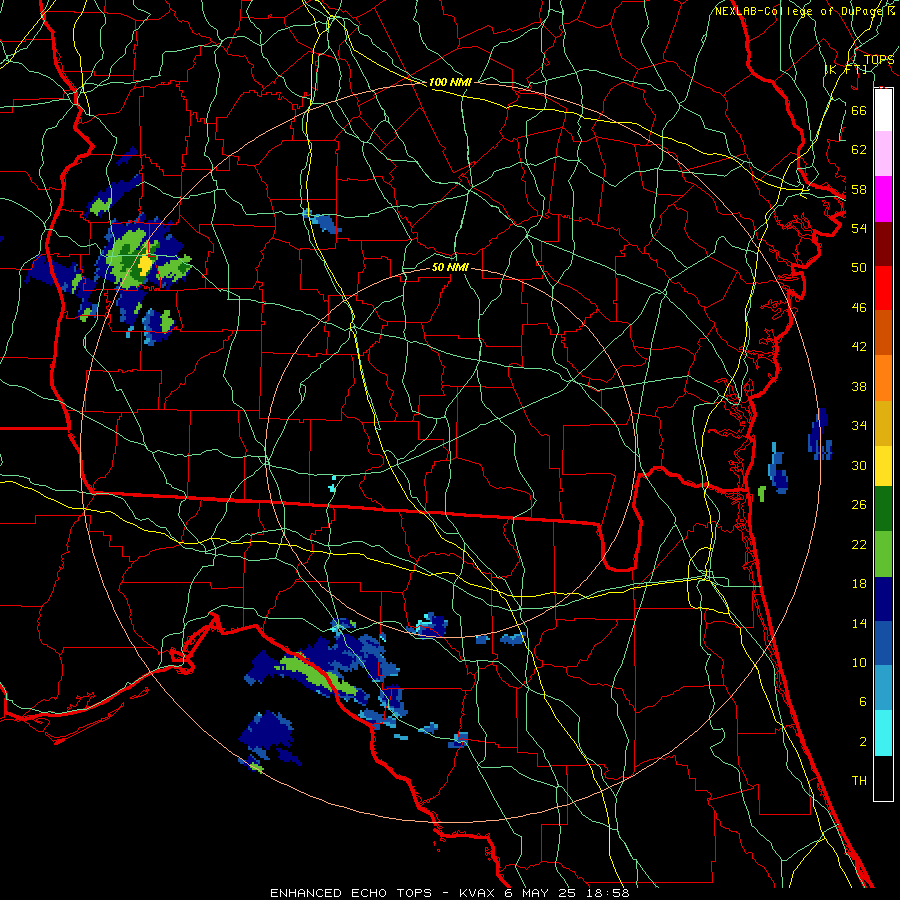Select the cyan swatch near the legend bottom
The image size is (900, 900).
(x=883, y=733)
